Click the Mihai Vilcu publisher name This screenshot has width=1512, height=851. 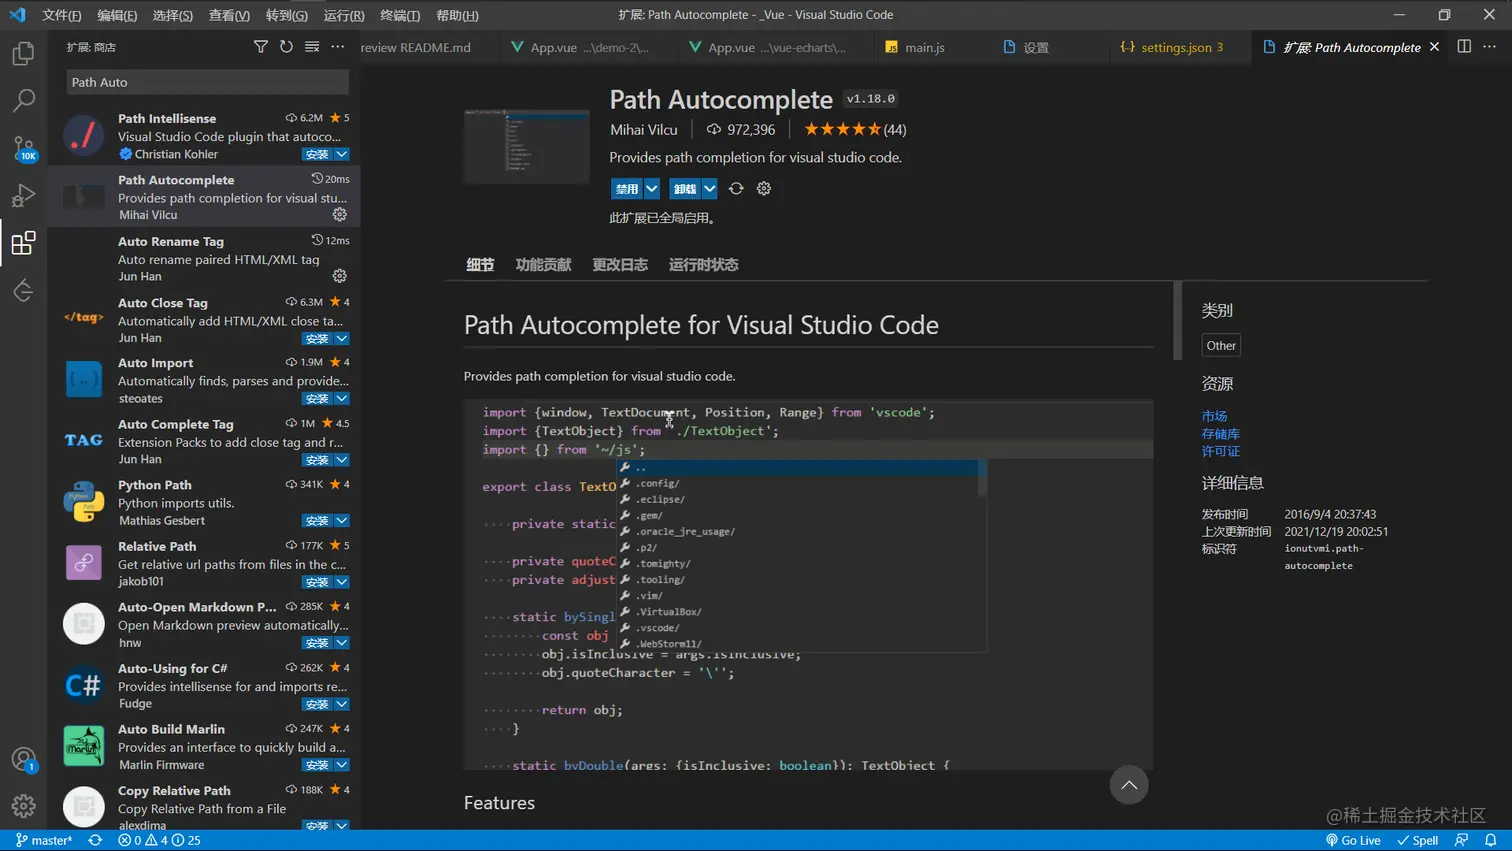pyautogui.click(x=644, y=130)
